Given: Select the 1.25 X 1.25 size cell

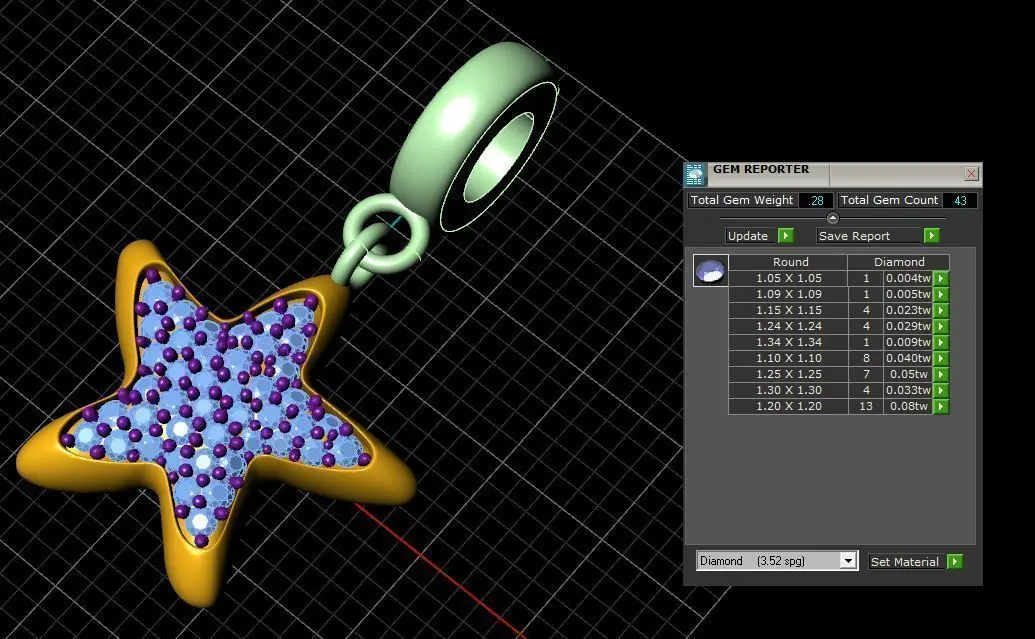Looking at the screenshot, I should tap(789, 374).
